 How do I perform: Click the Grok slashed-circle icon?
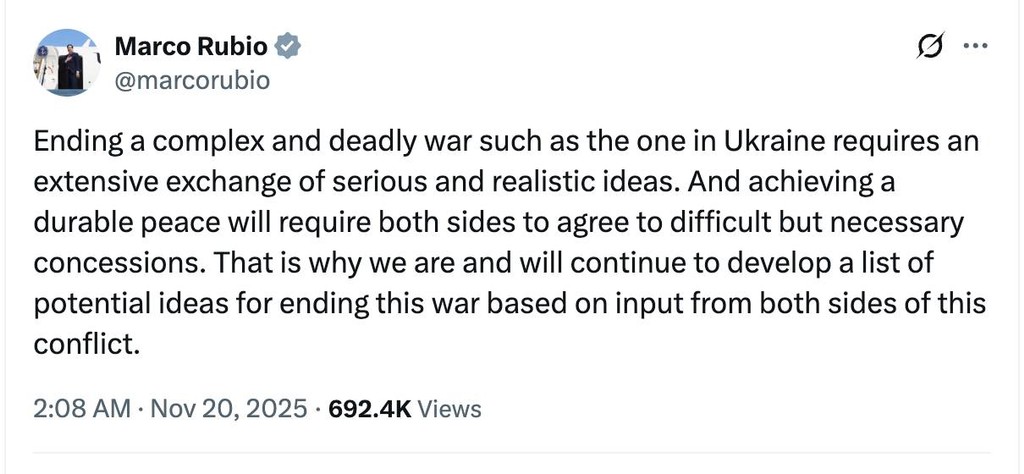coord(929,48)
